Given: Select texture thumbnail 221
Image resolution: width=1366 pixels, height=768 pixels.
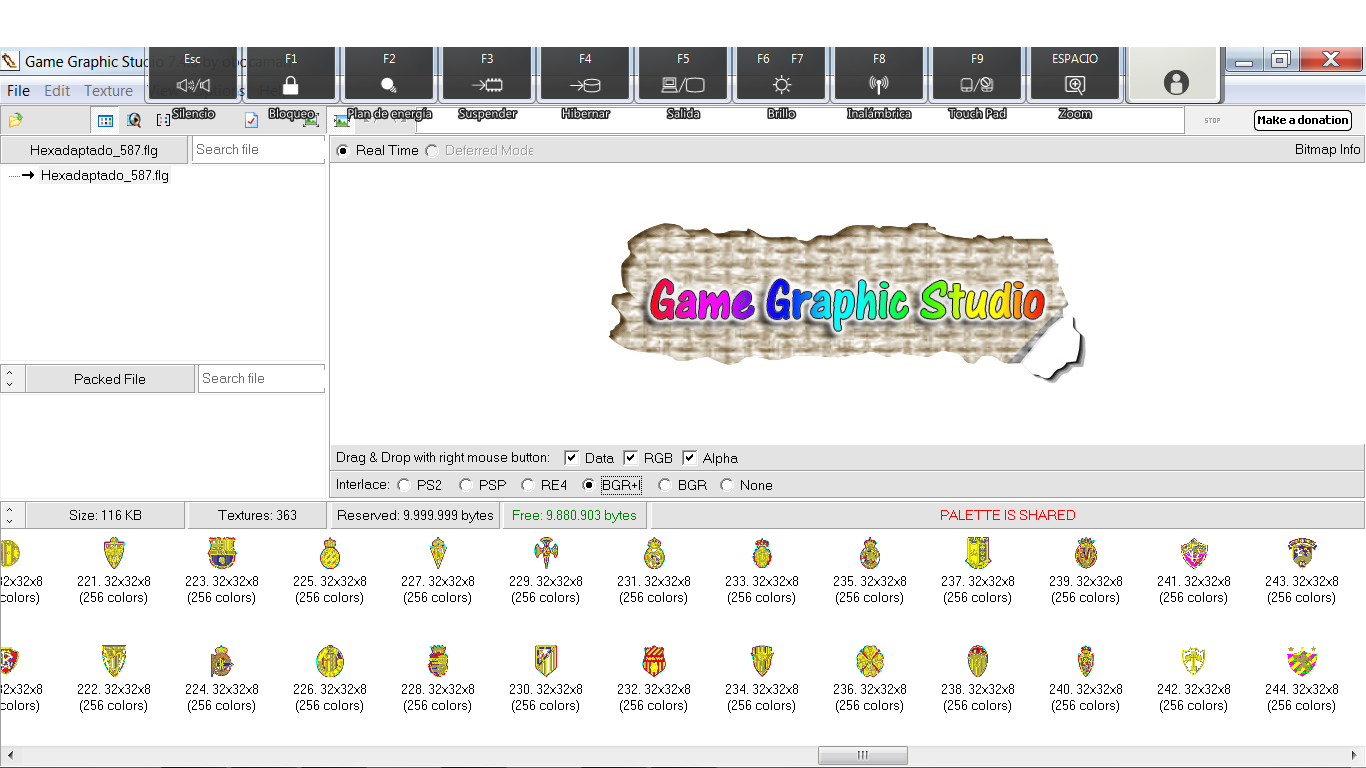Looking at the screenshot, I should tap(114, 553).
